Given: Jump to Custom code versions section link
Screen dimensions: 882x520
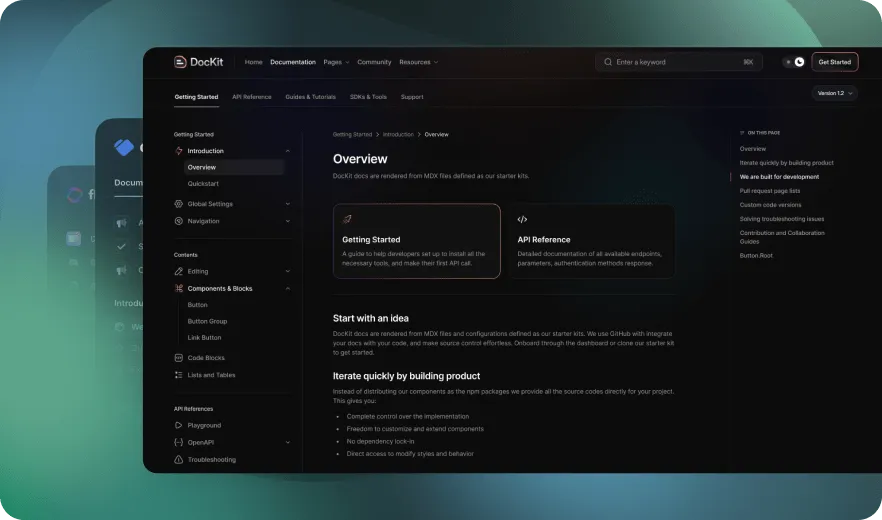Looking at the screenshot, I should pyautogui.click(x=770, y=205).
